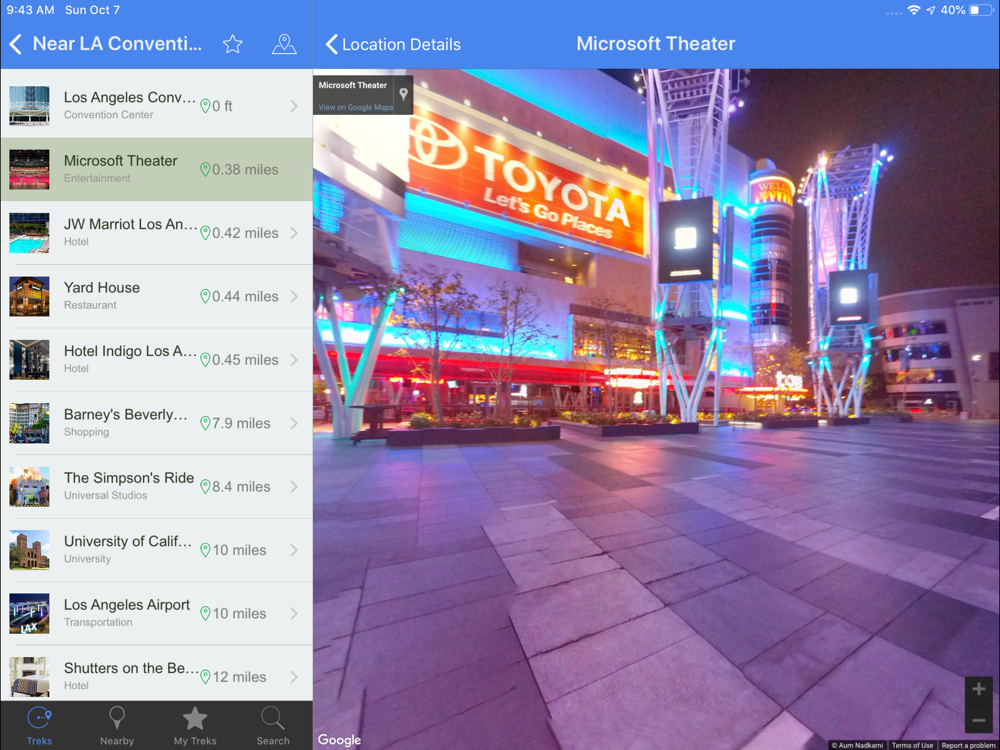Switch to the My Treks tab
The image size is (1000, 750).
tap(195, 726)
